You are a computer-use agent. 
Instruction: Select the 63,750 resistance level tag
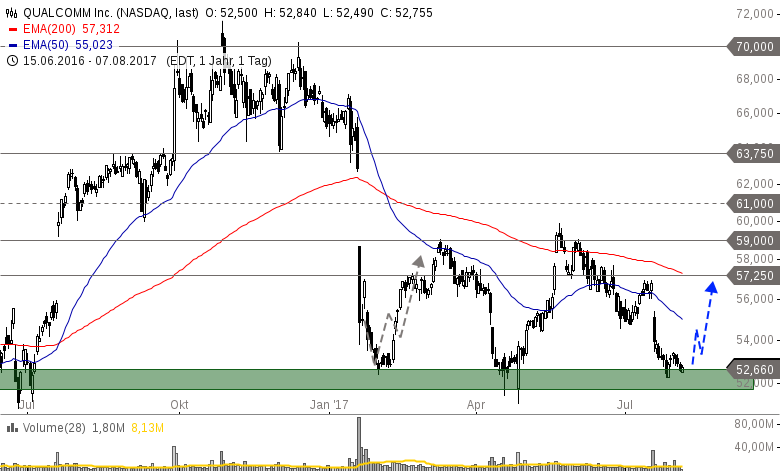pos(753,153)
